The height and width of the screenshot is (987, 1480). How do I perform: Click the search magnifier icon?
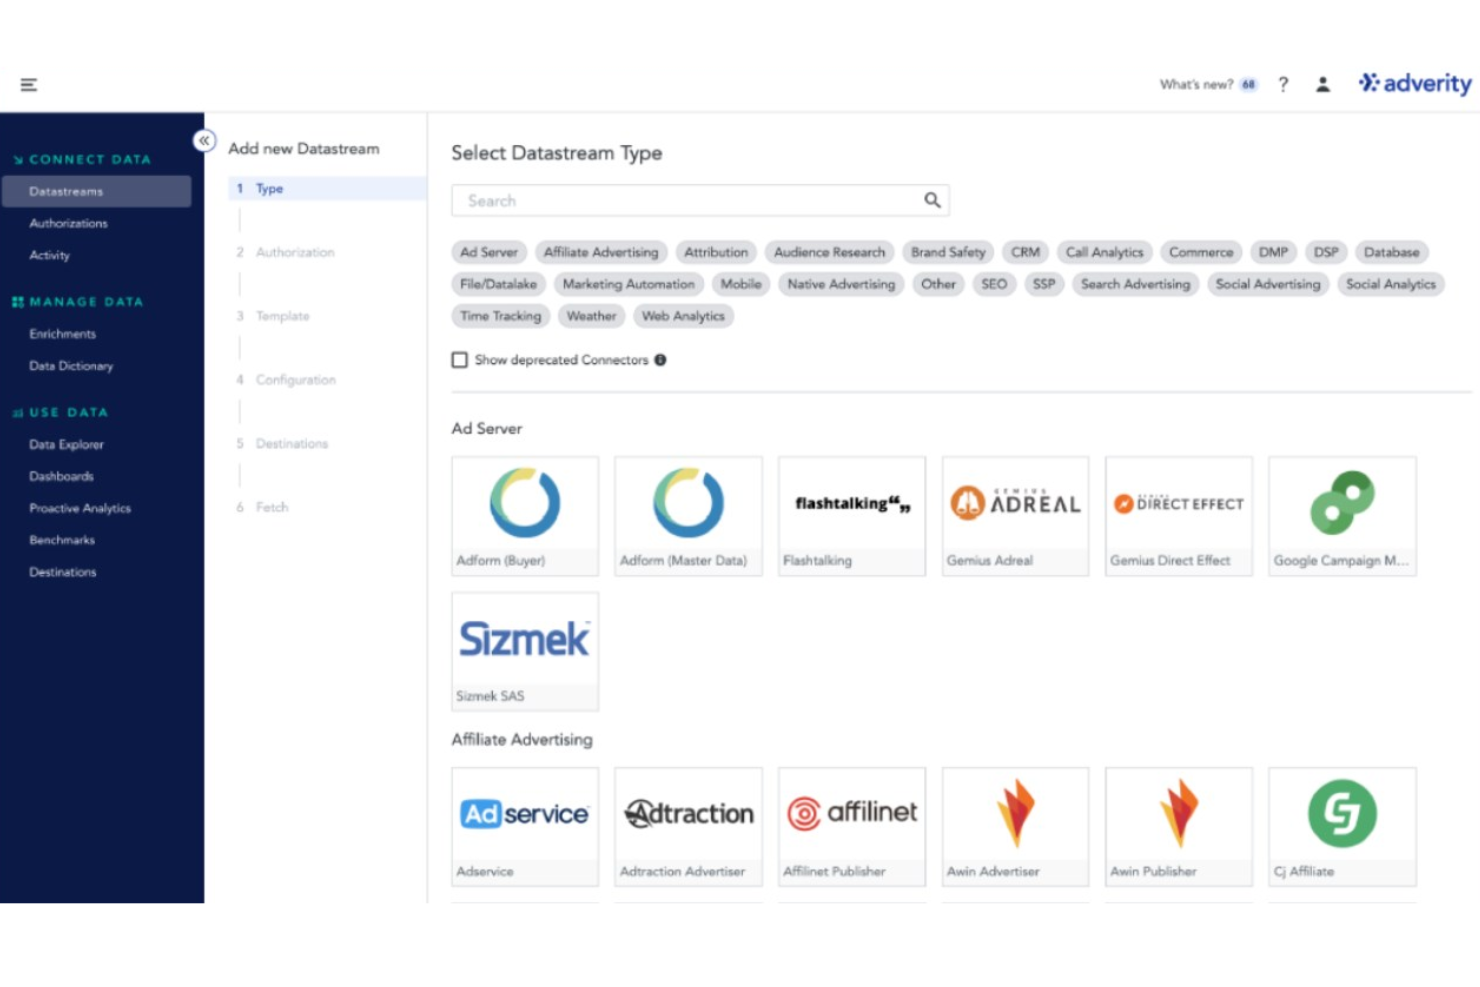[x=932, y=200]
